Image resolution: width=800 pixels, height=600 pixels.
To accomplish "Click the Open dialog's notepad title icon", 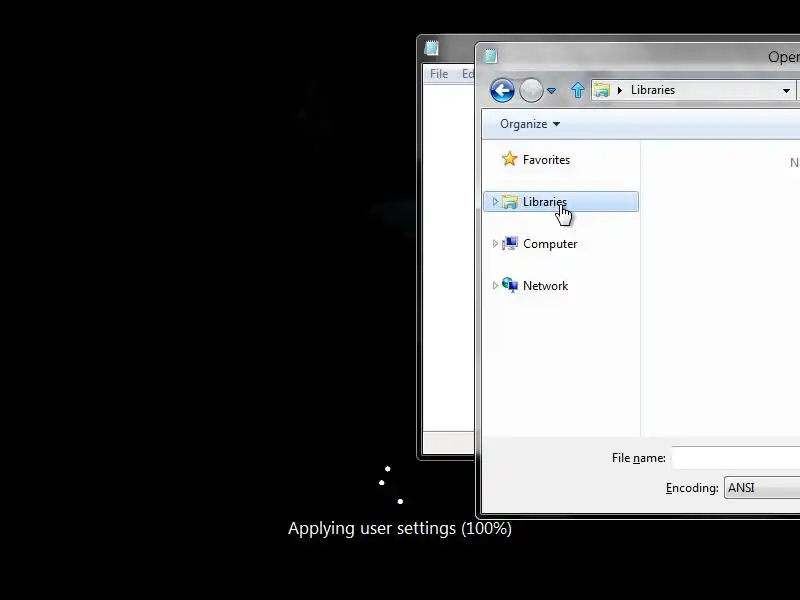I will [490, 56].
